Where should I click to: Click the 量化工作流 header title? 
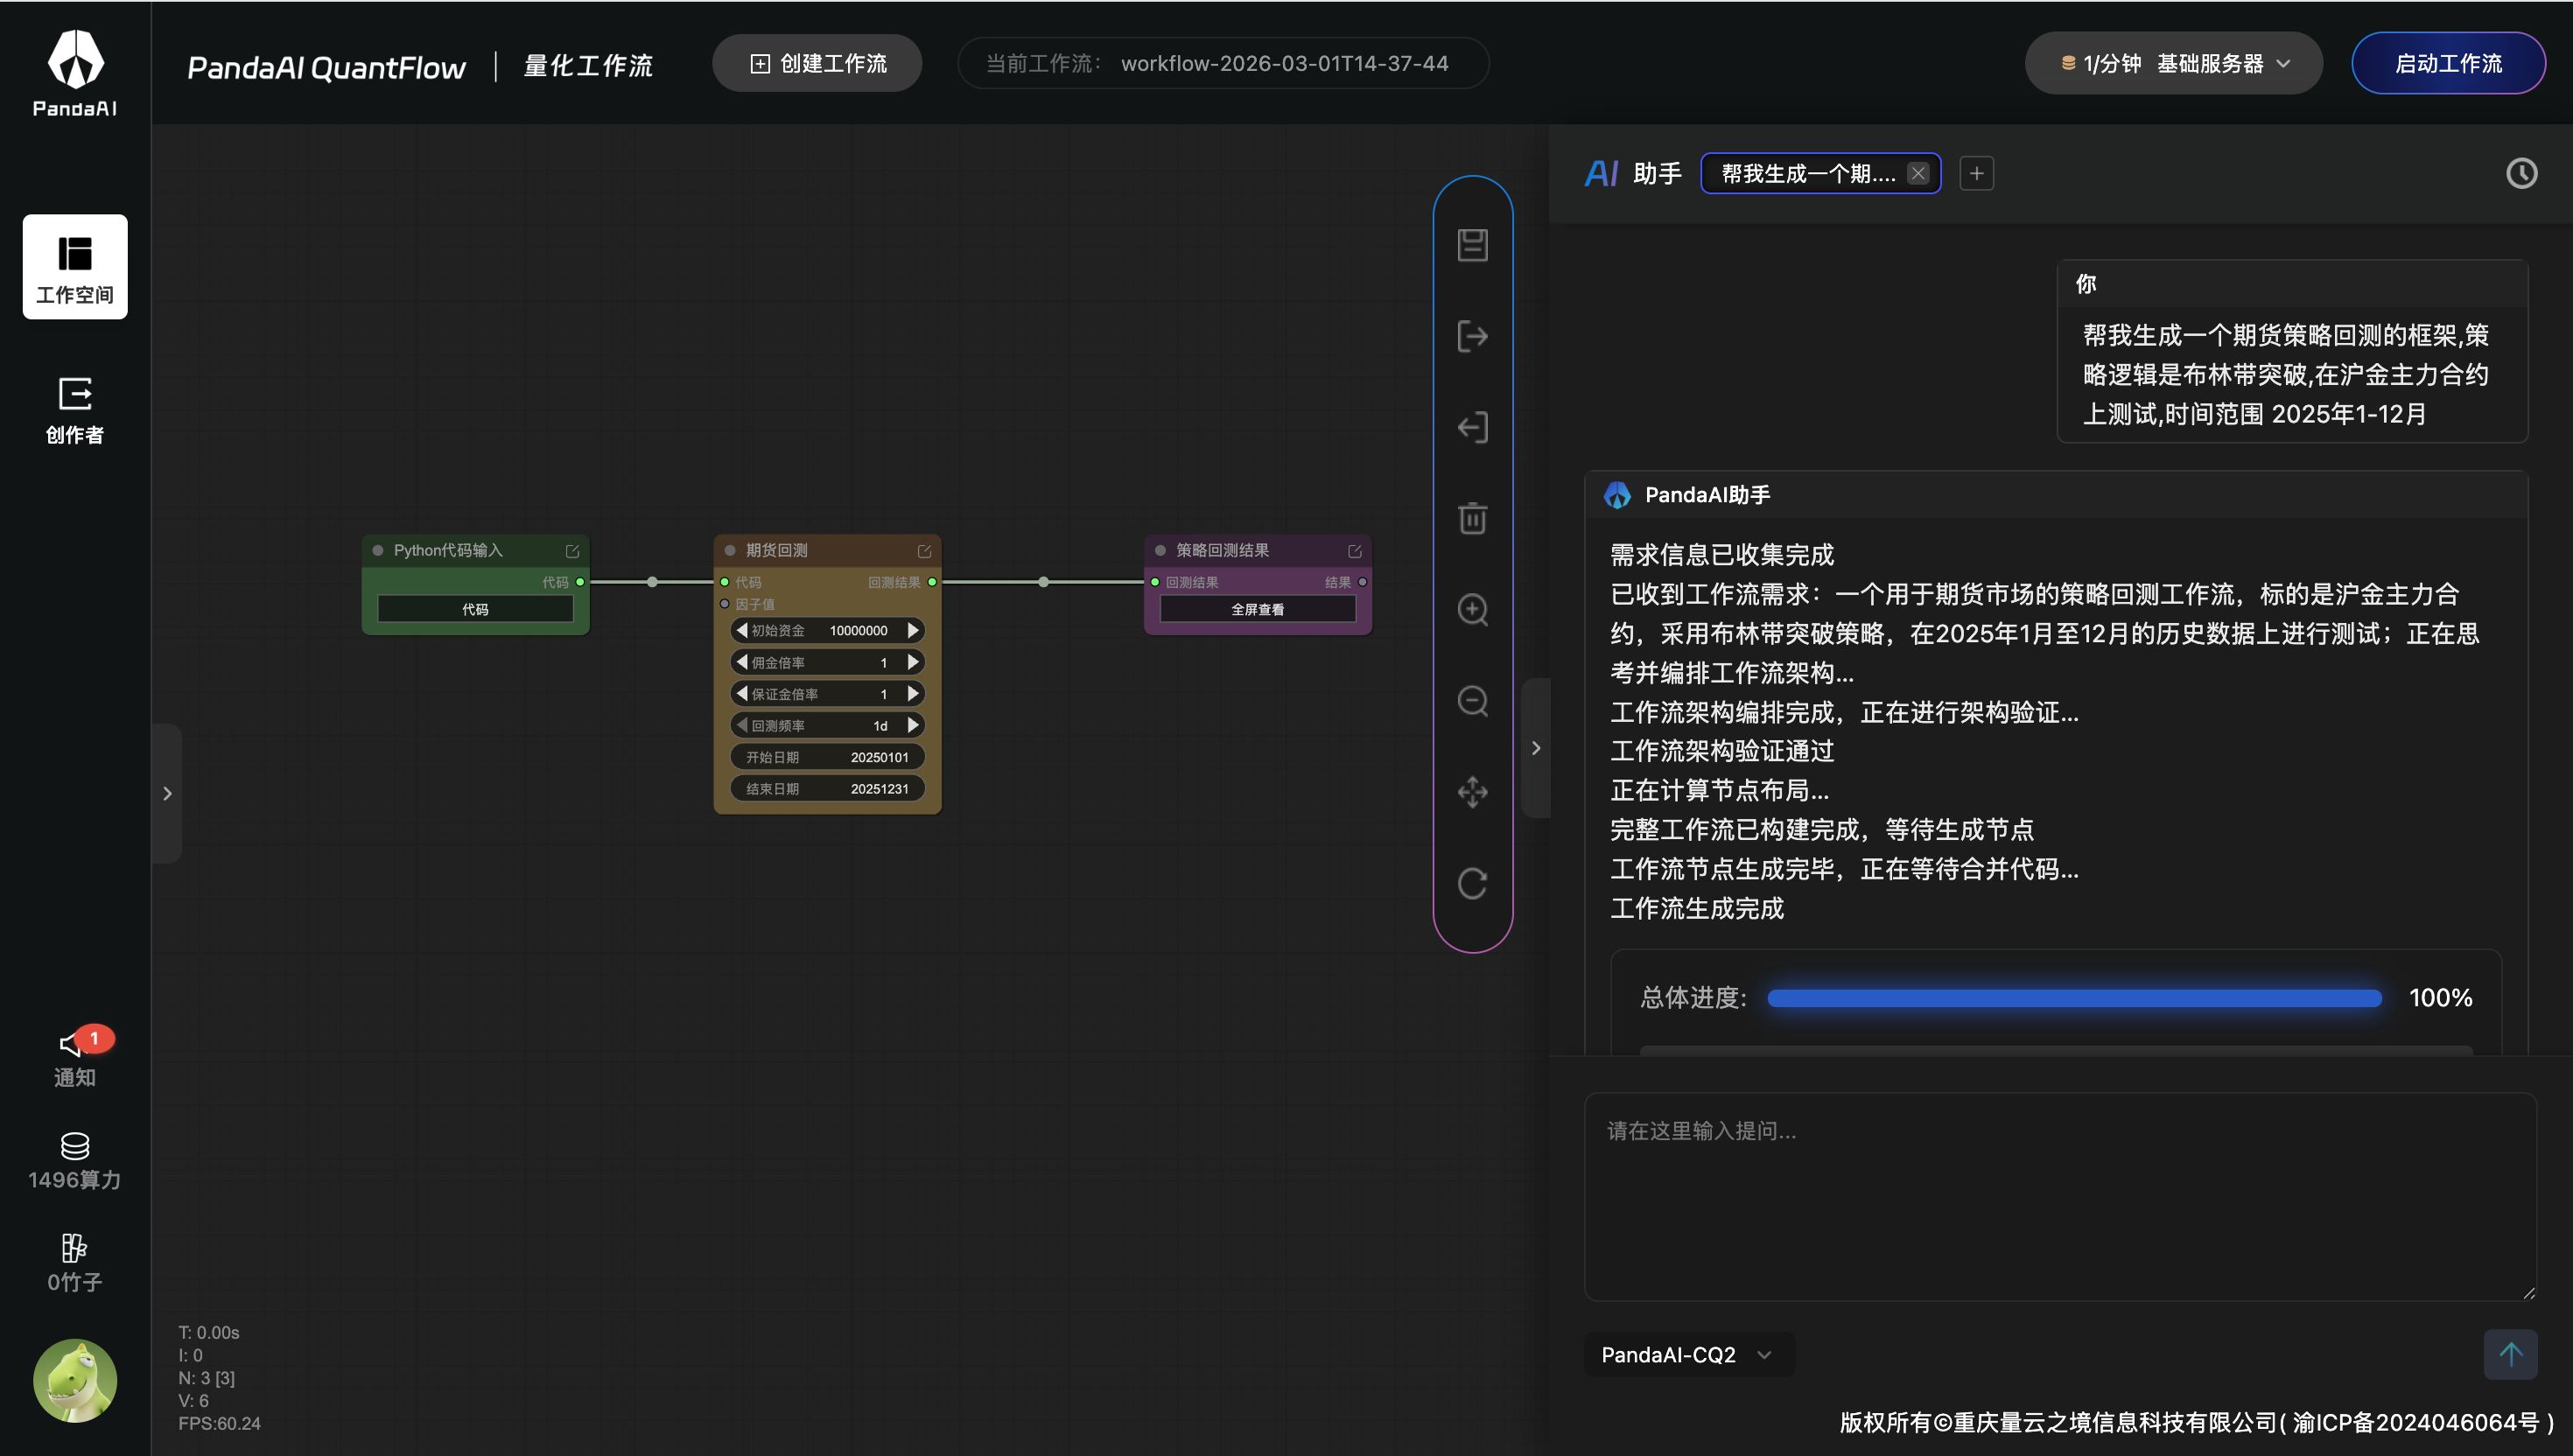[x=588, y=66]
